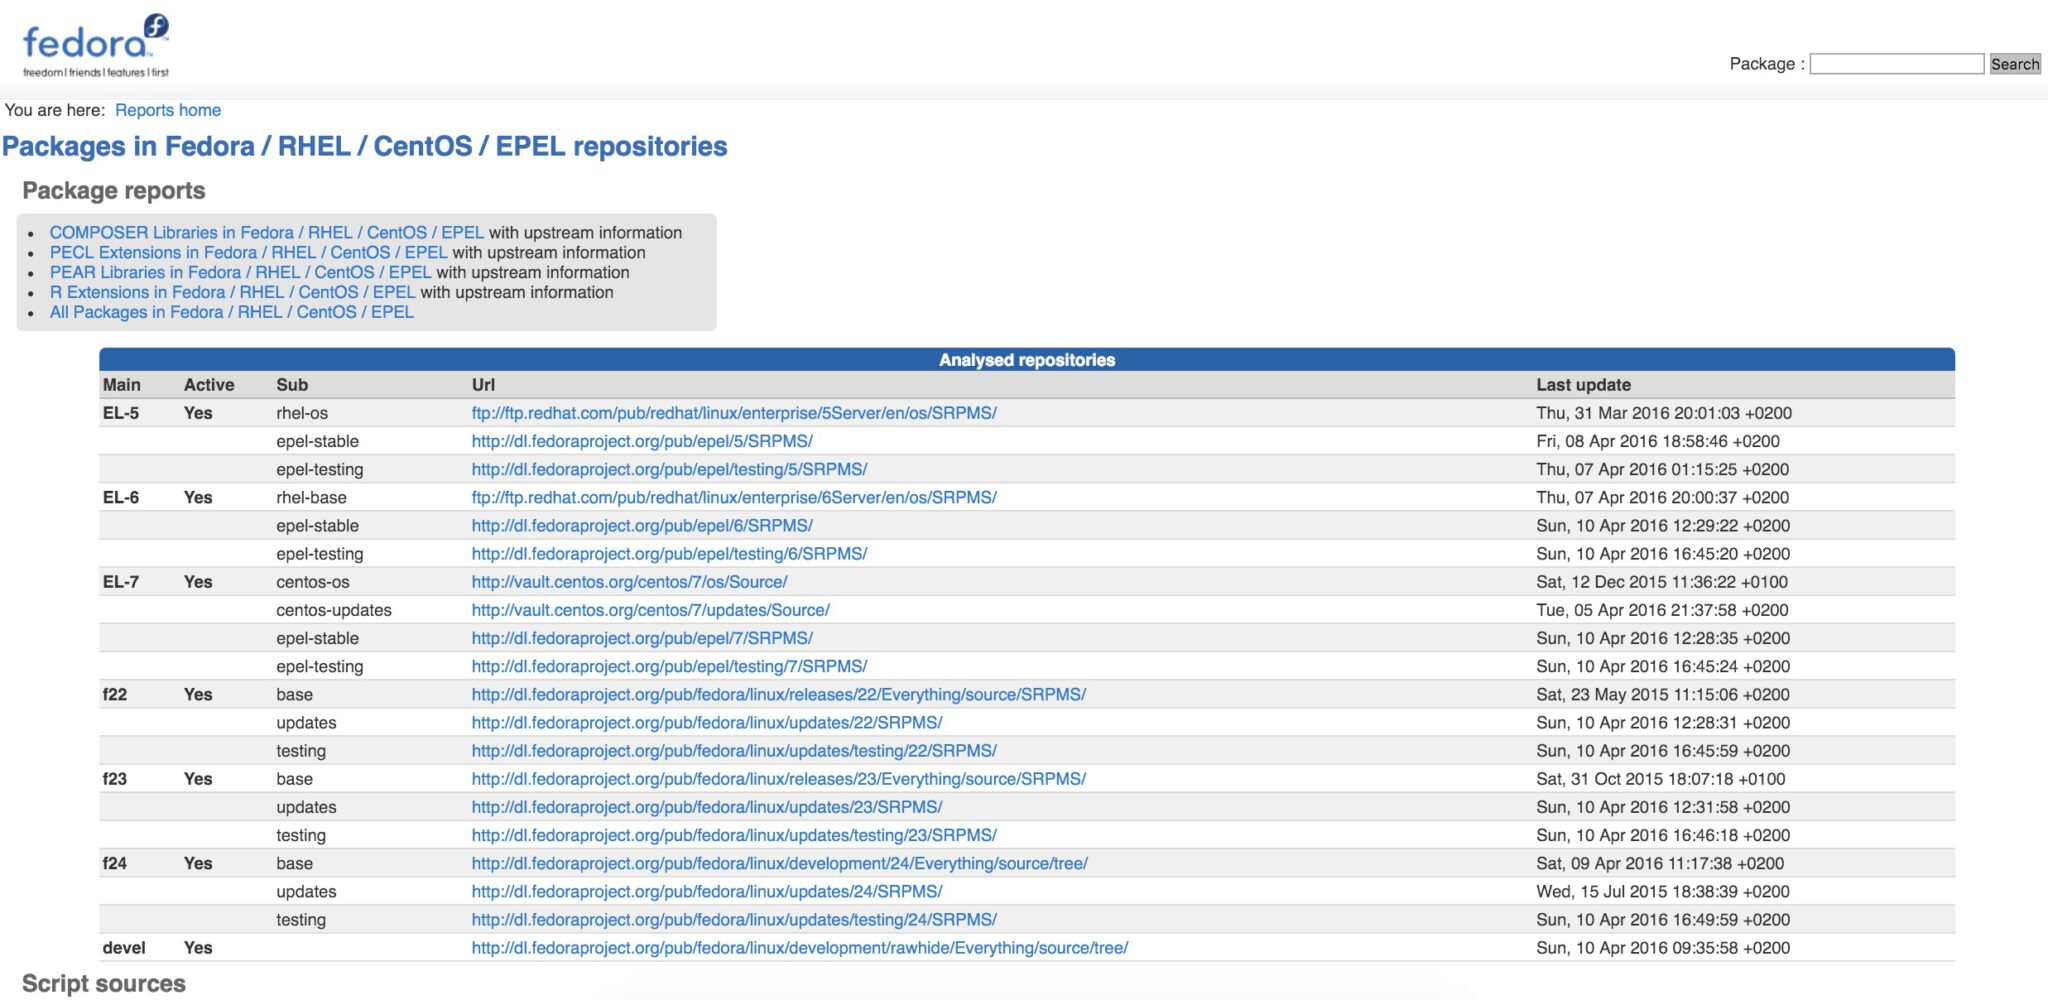Click the centos-updates sub cell
Image resolution: width=2048 pixels, height=1000 pixels.
click(334, 610)
